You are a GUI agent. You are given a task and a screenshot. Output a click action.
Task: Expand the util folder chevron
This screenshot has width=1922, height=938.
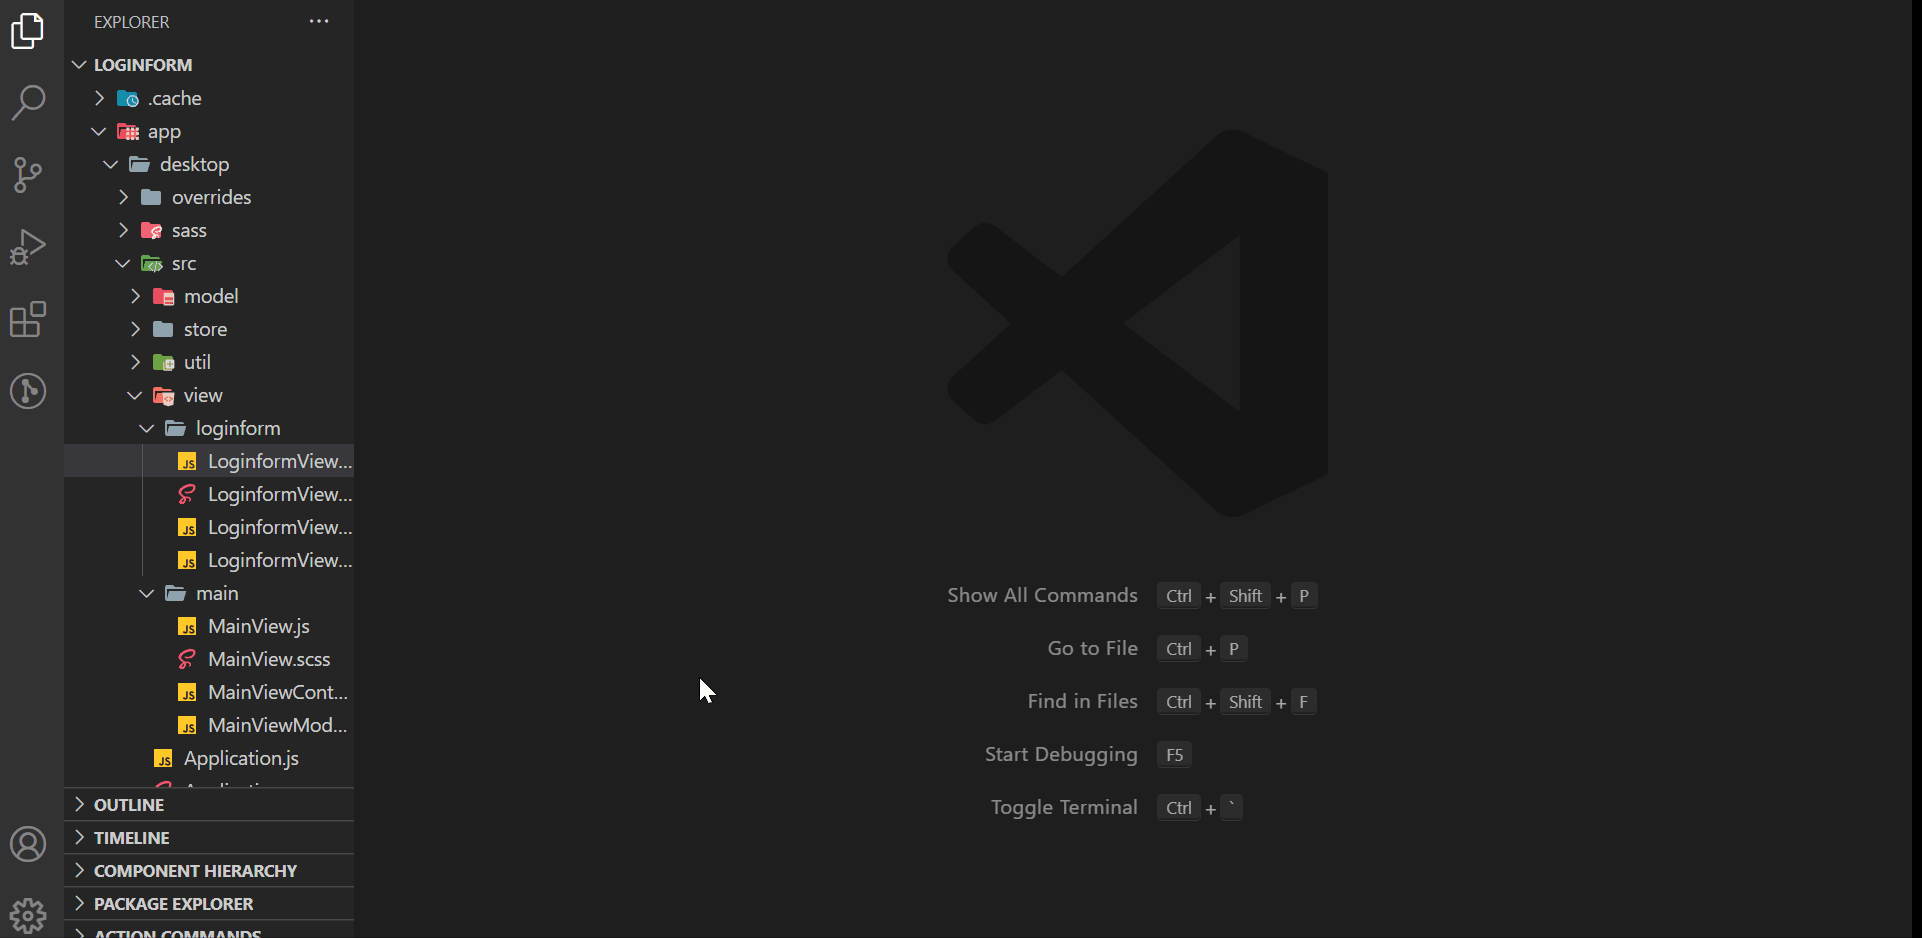(x=135, y=362)
